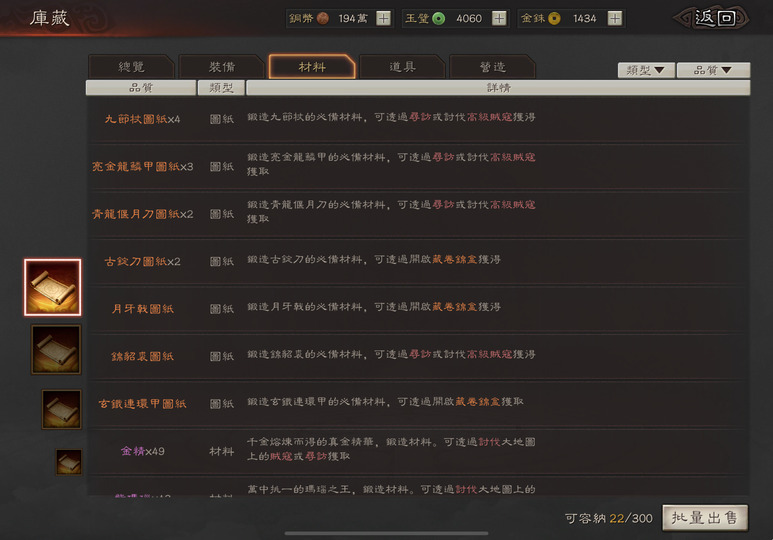Select the 亮金龍鱗甲圖紙x3 item
This screenshot has width=773, height=540.
point(418,166)
